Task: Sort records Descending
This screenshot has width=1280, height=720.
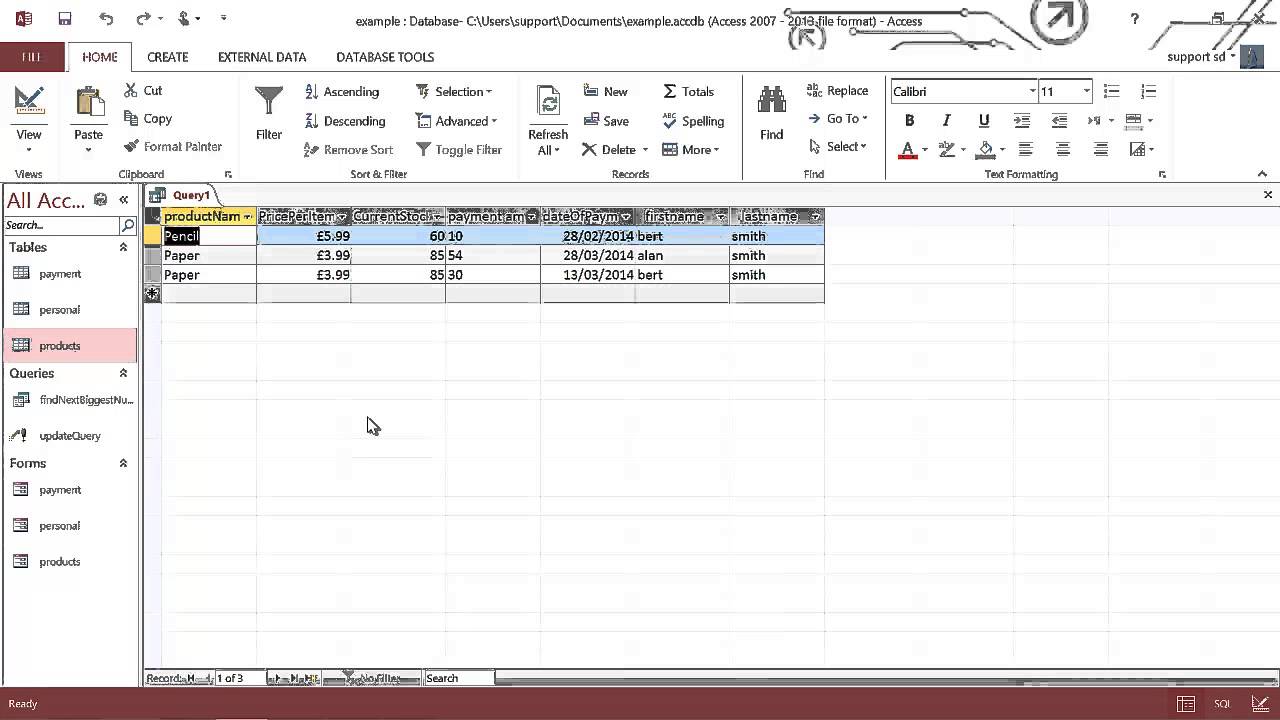Action: click(345, 121)
